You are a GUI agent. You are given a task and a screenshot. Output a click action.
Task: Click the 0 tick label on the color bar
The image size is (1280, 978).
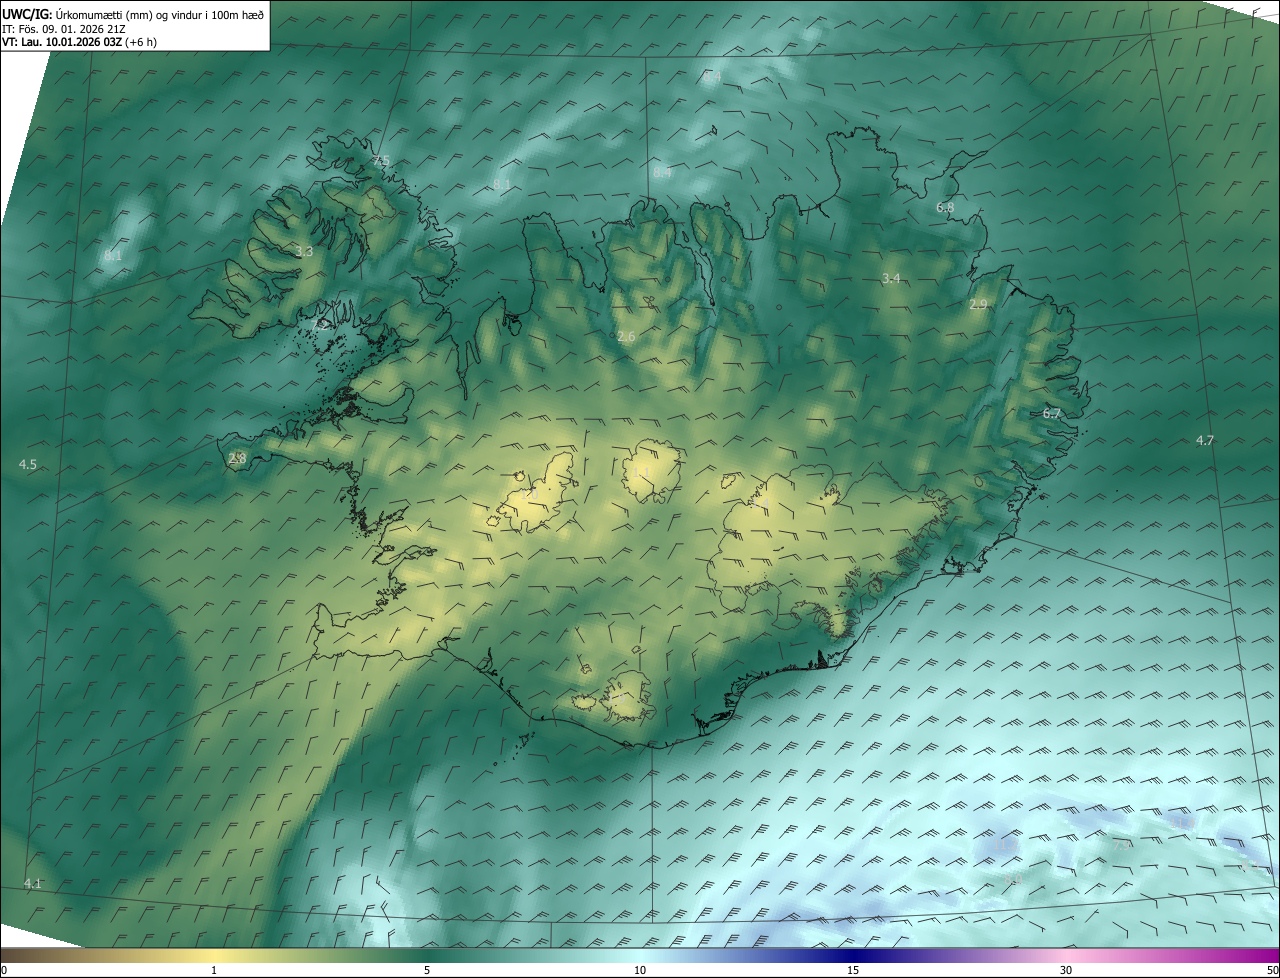(3, 970)
